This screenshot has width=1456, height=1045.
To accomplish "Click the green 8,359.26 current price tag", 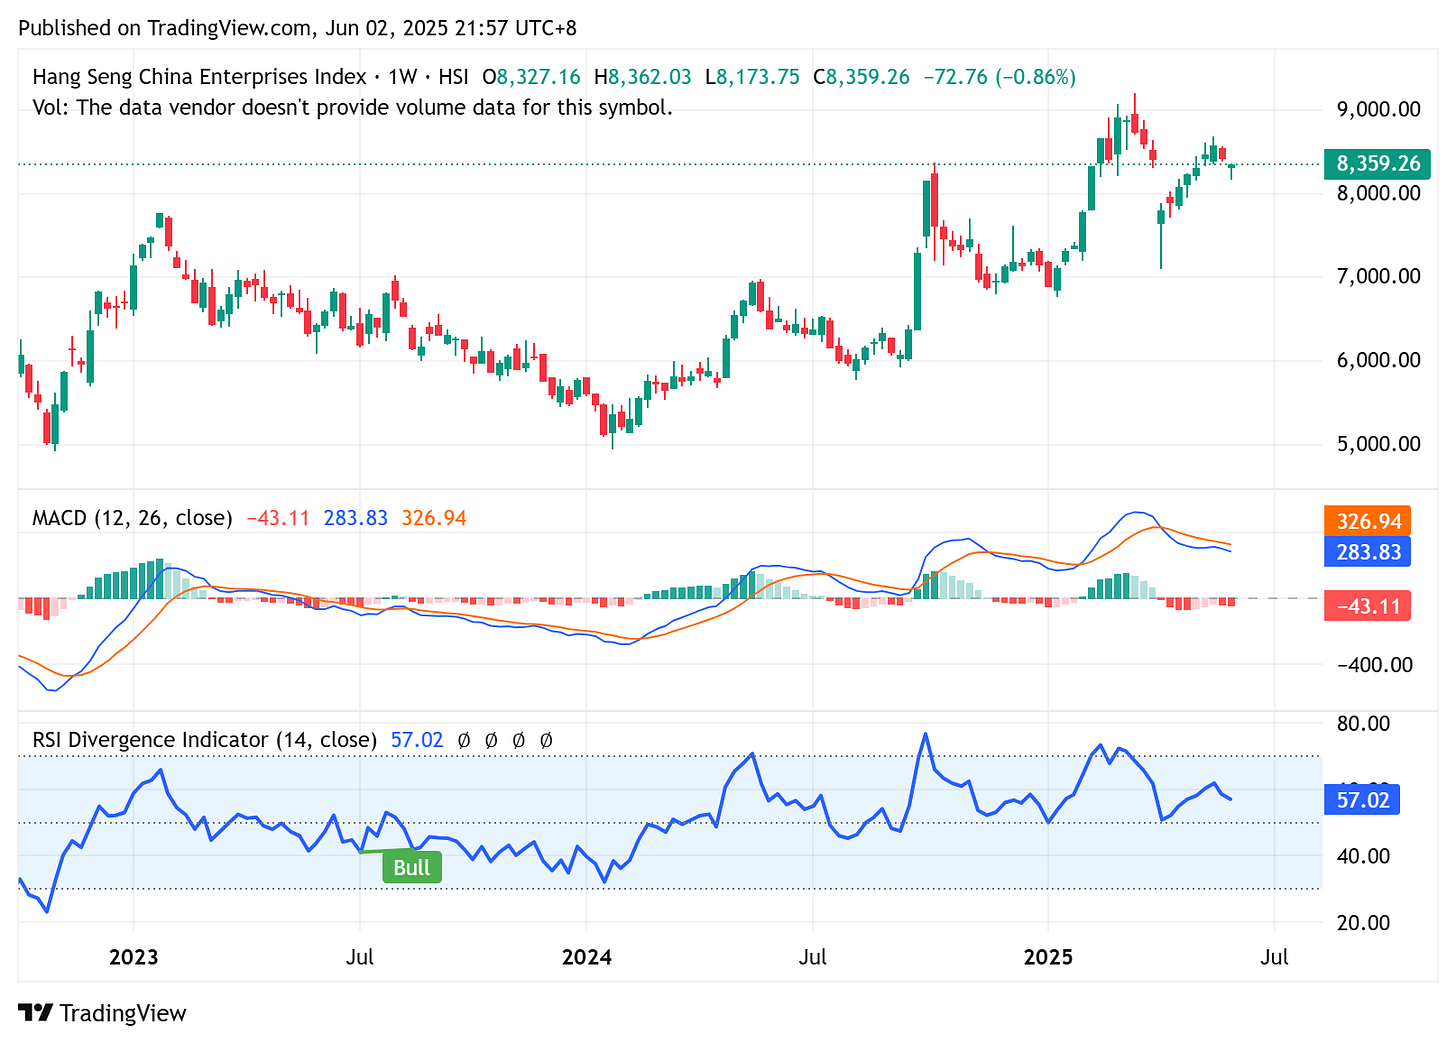I will 1377,164.
